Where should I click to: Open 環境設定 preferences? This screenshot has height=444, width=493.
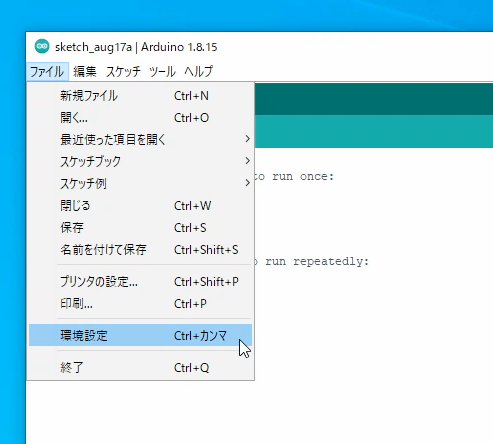click(x=140, y=335)
